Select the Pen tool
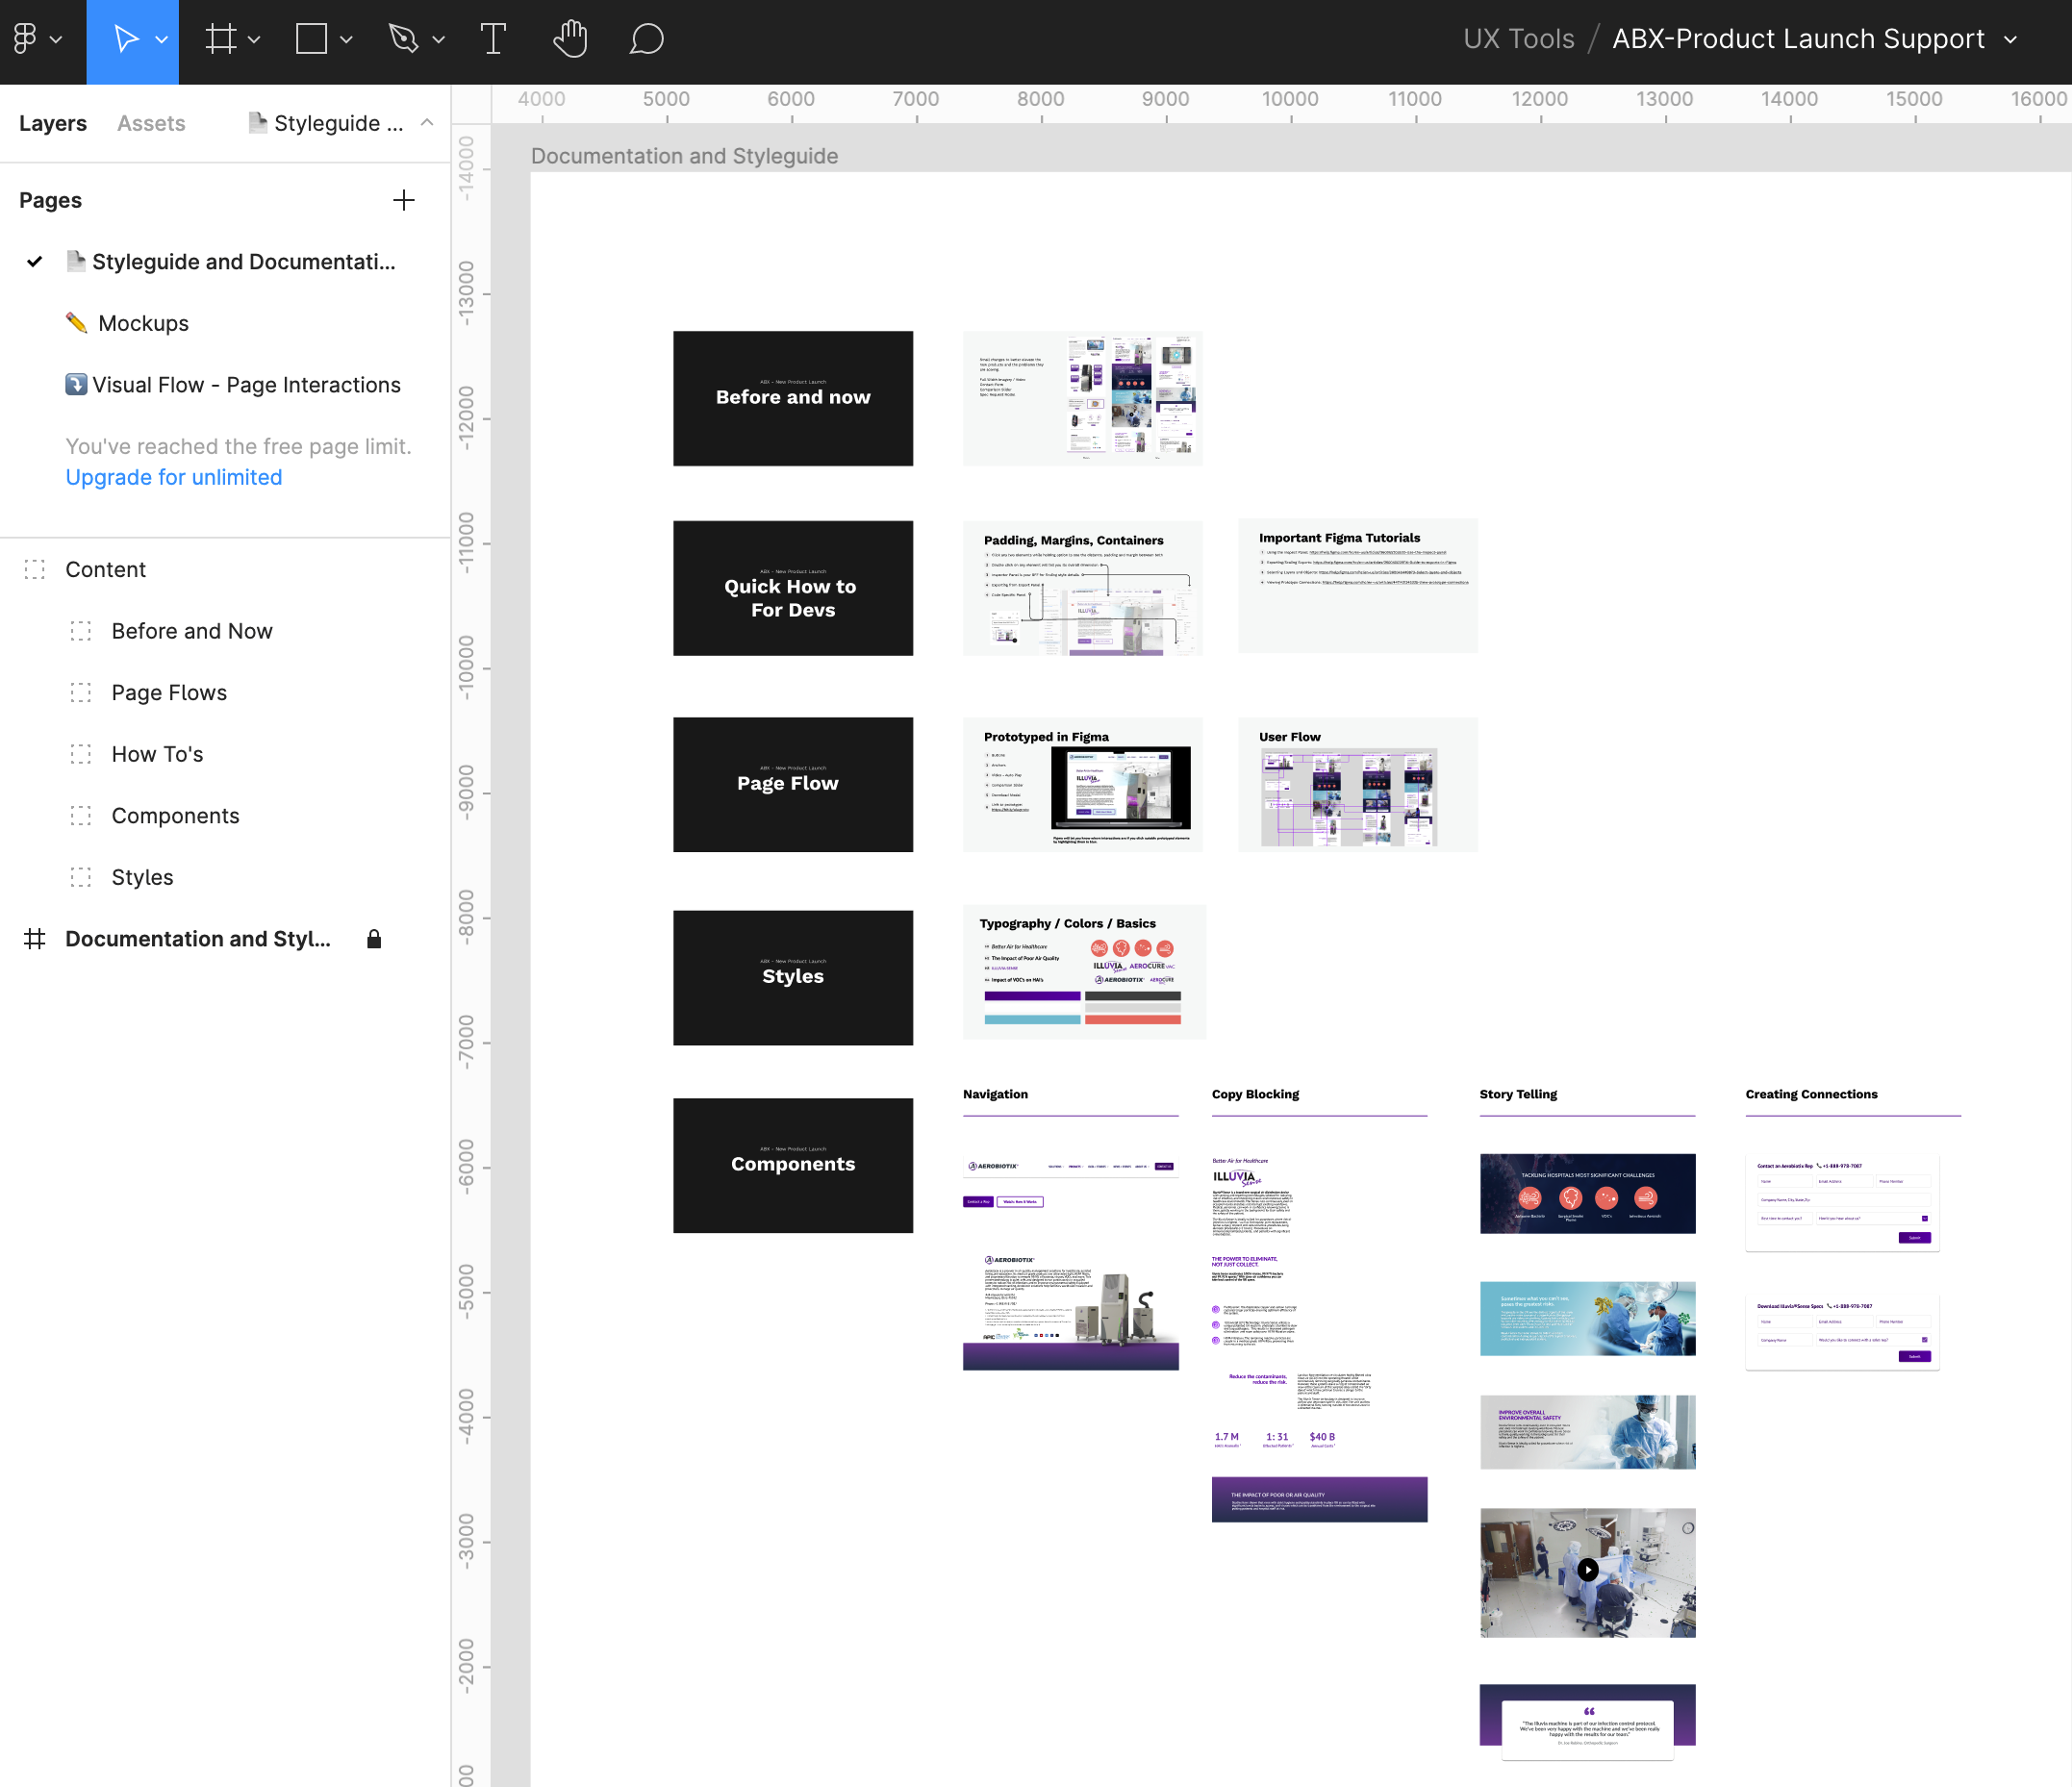The width and height of the screenshot is (2072, 1787). [x=403, y=39]
